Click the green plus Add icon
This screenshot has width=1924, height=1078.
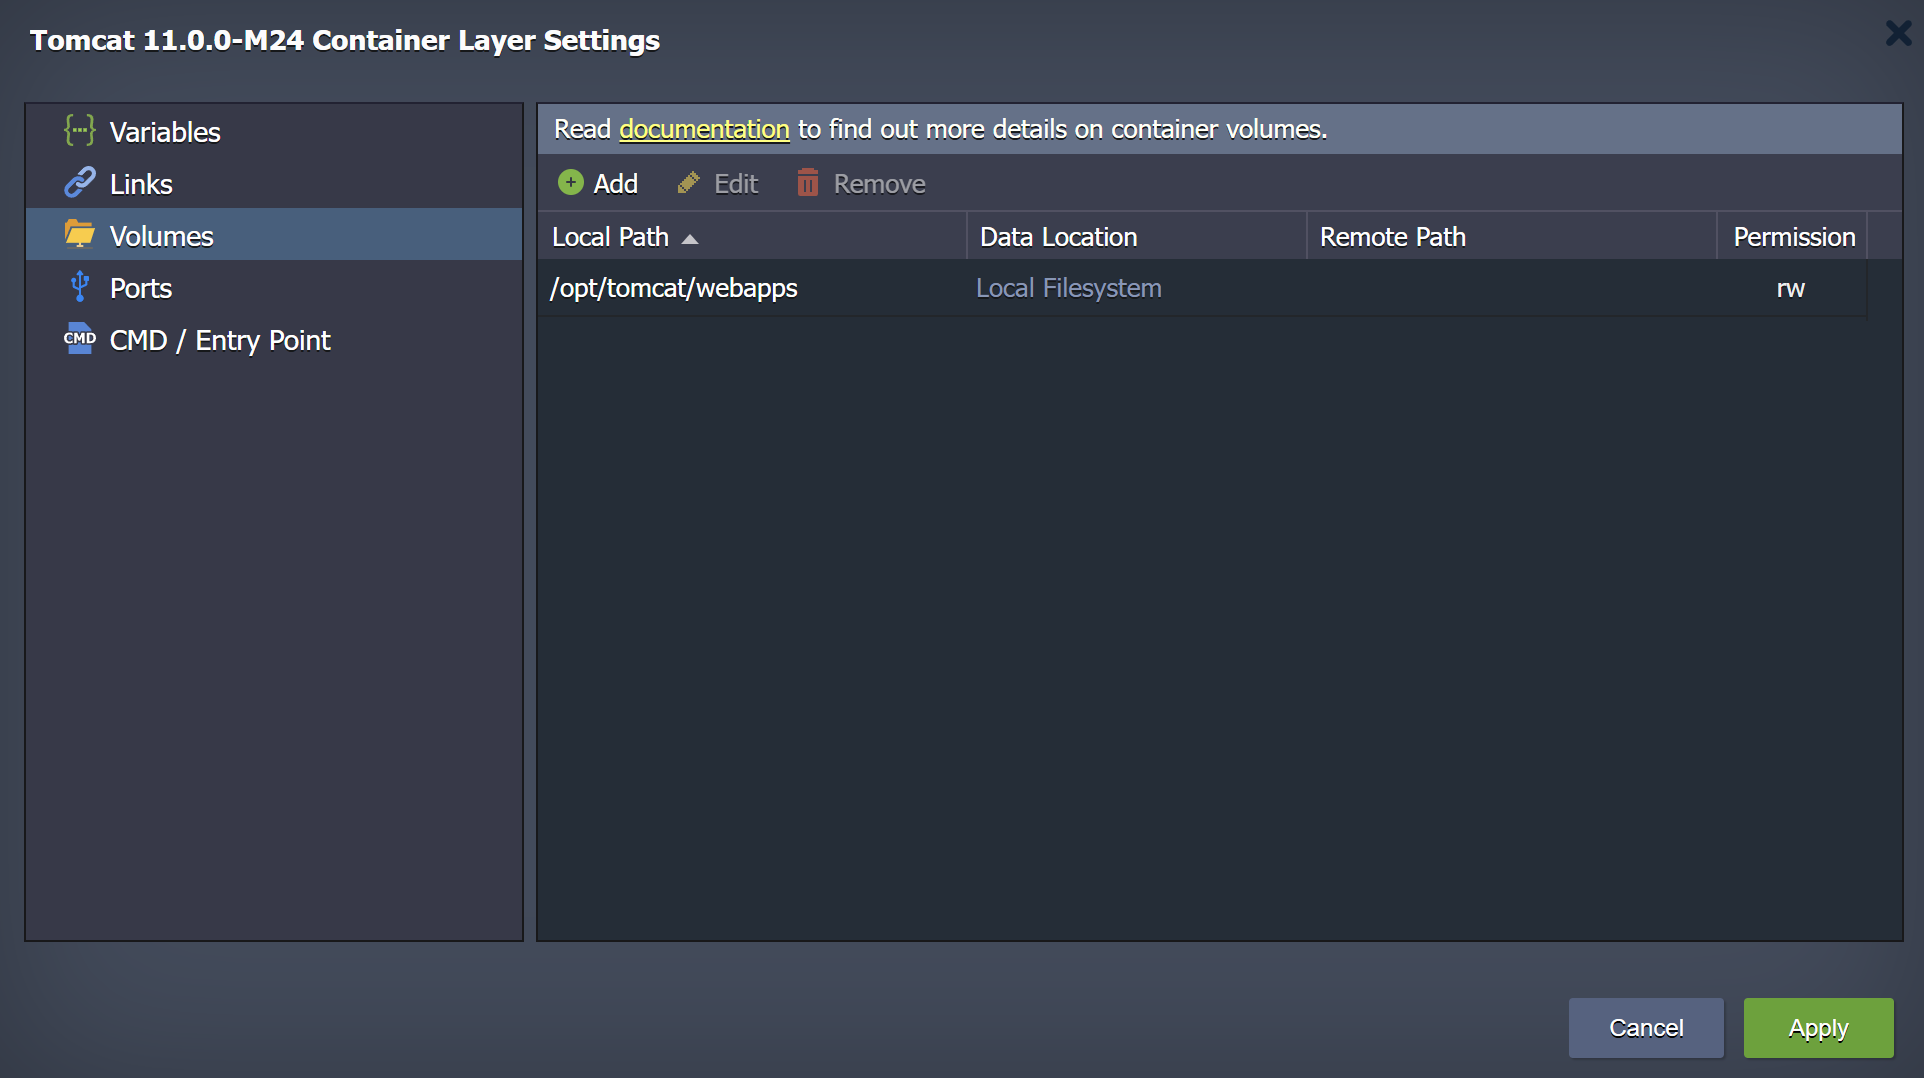[571, 182]
